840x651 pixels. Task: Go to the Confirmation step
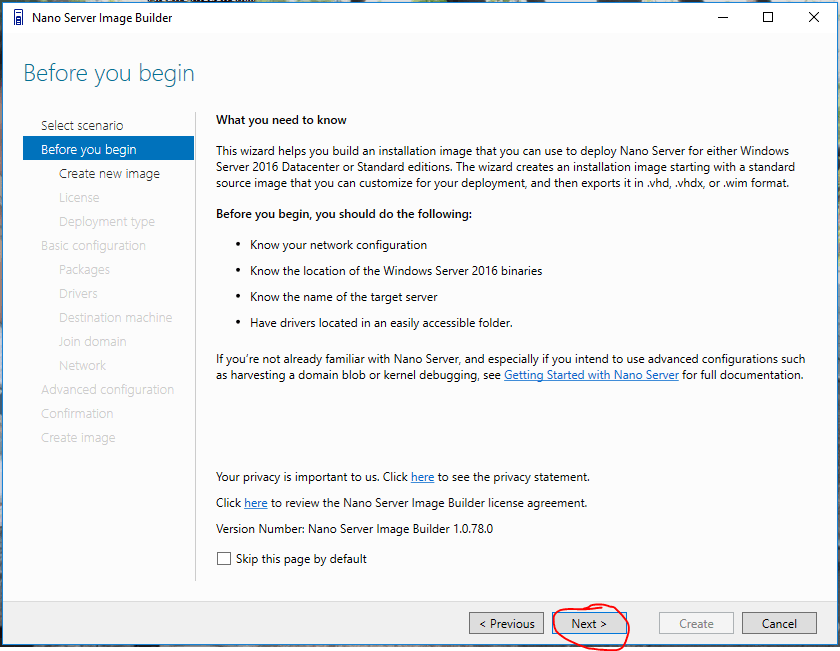pyautogui.click(x=77, y=414)
